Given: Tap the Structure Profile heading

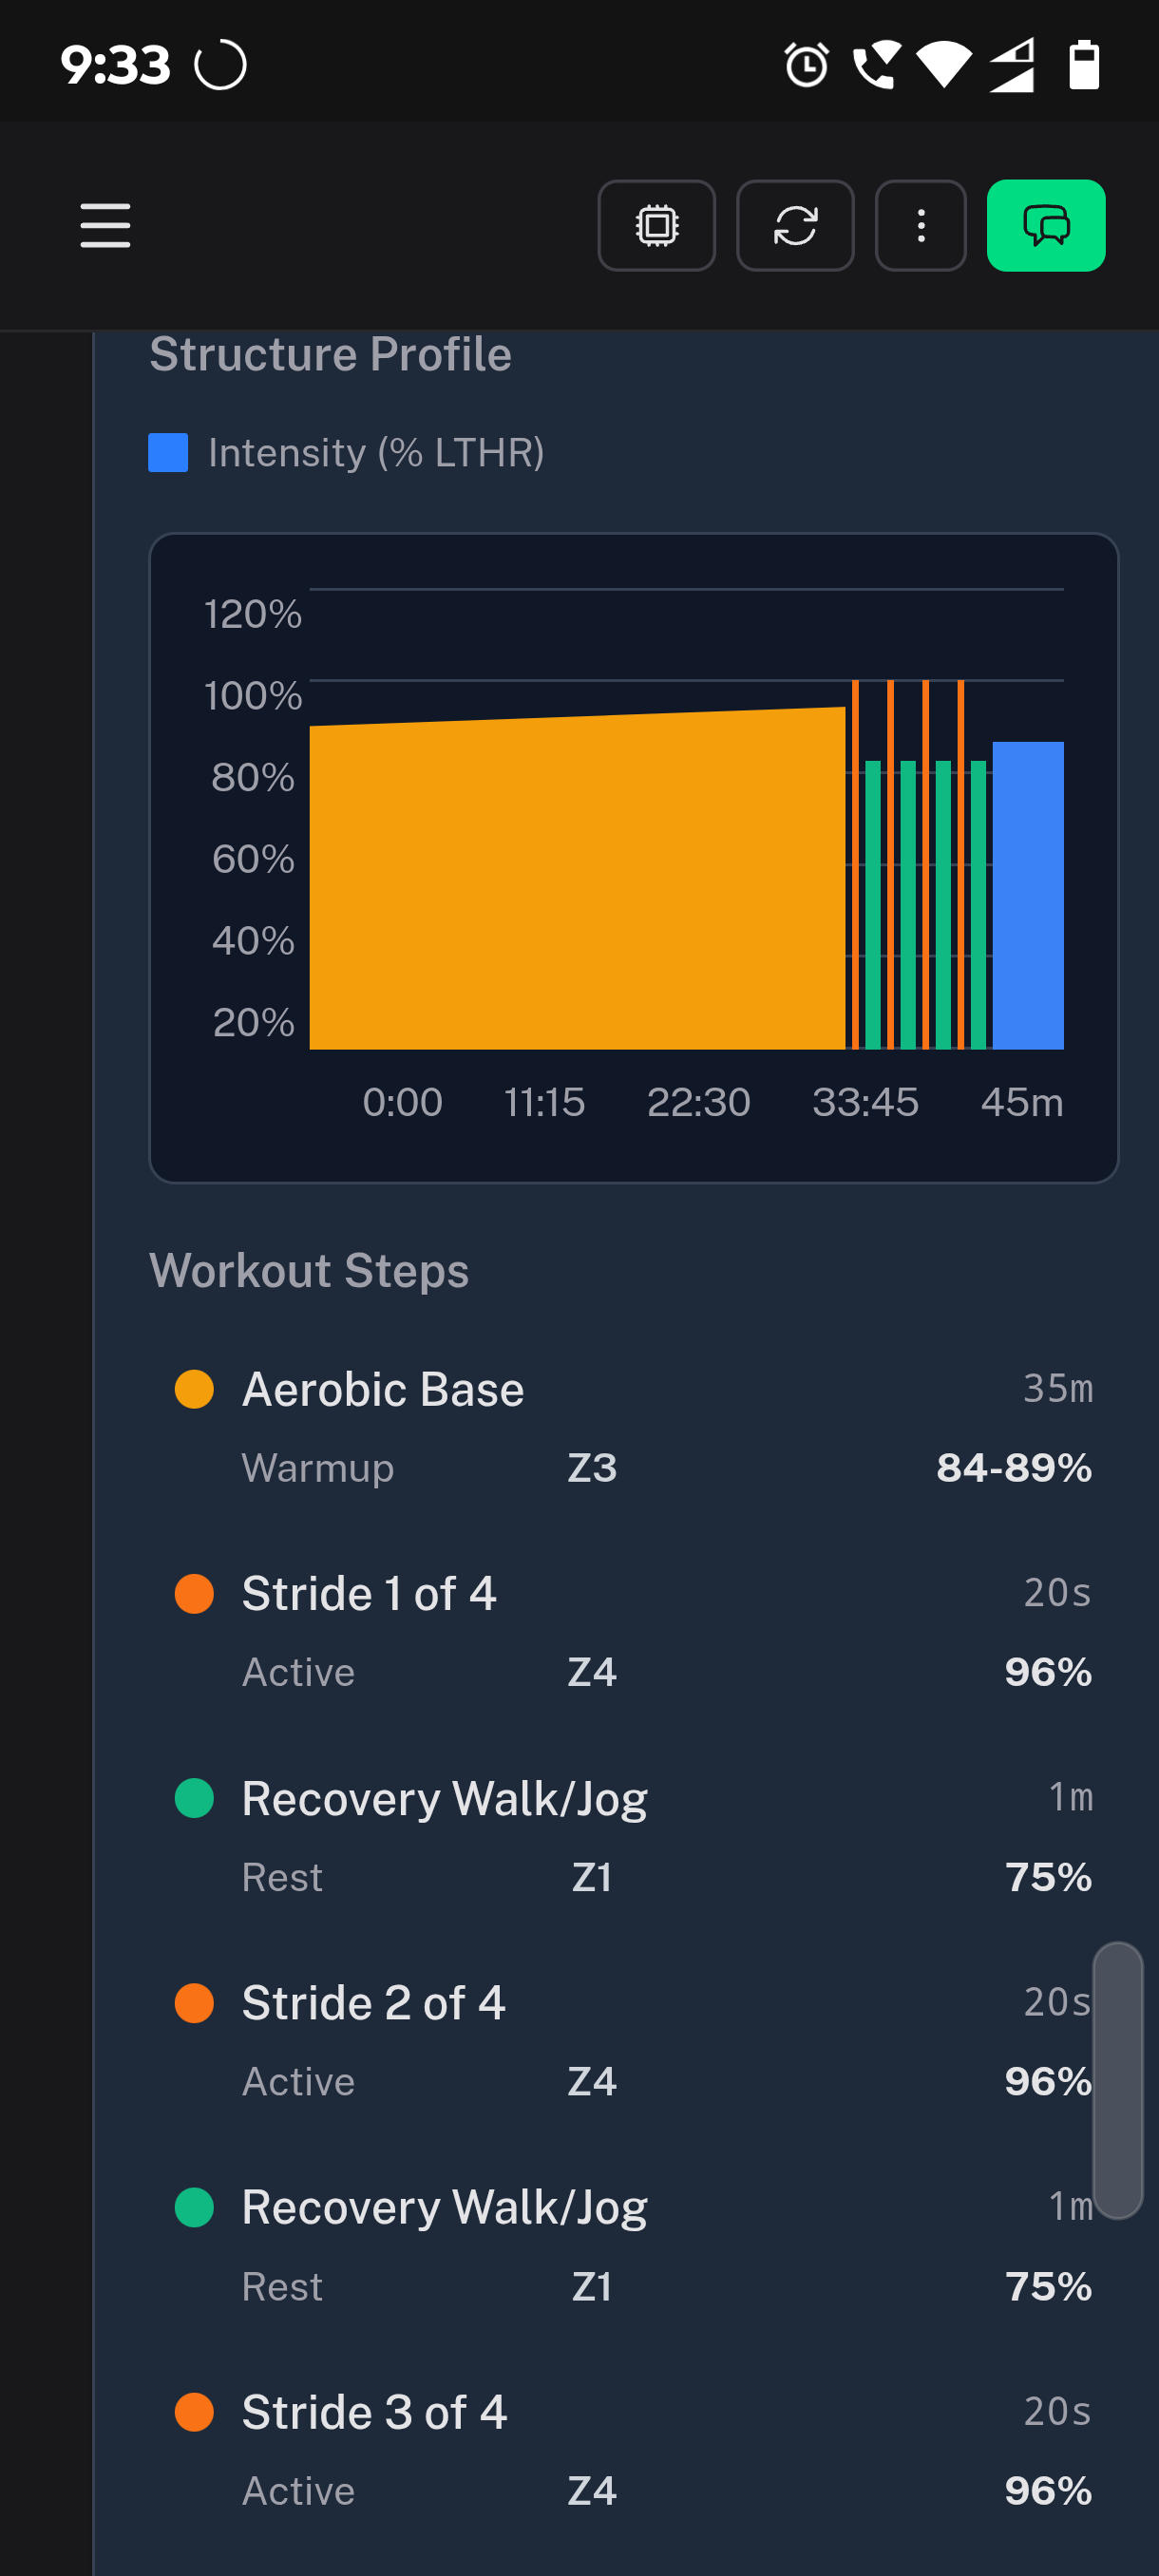Looking at the screenshot, I should coord(330,355).
